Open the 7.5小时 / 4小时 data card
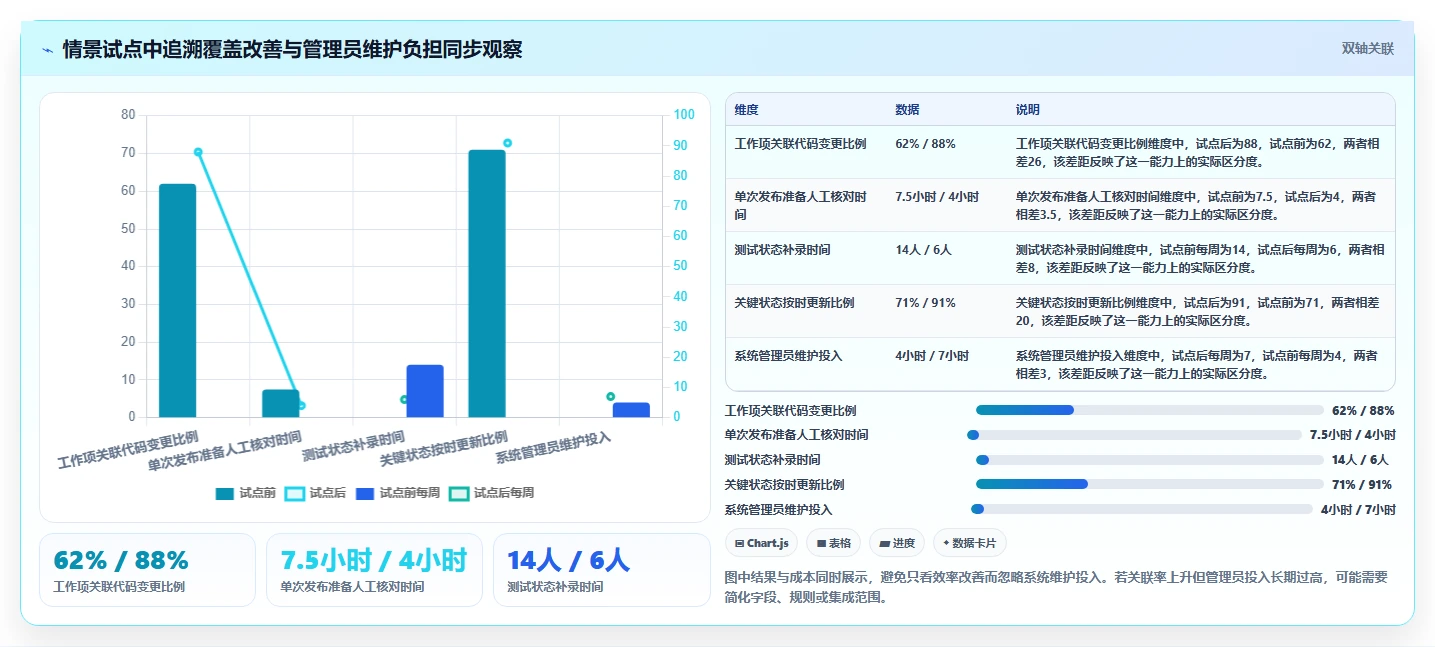Viewport: 1435px width, 647px height. (374, 570)
